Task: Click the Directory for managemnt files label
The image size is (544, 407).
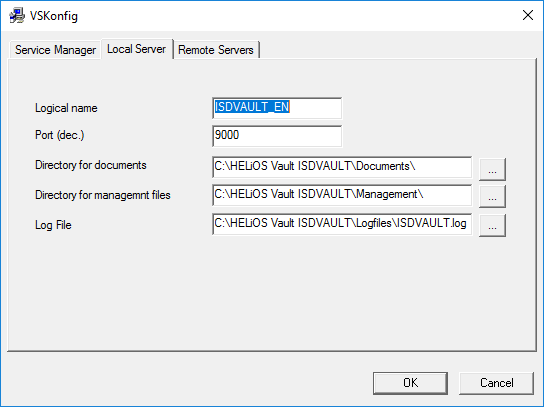Action: [103, 195]
